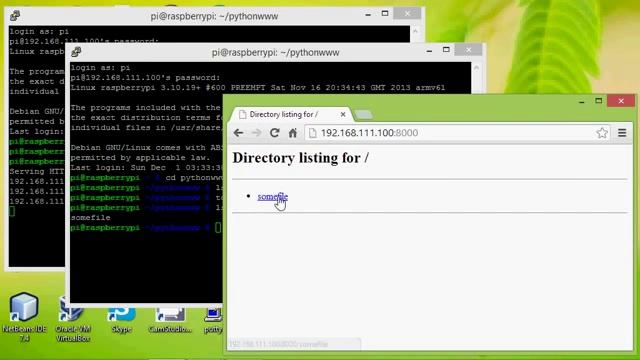Viewport: 640px width, 360px height.
Task: Maximize the back PuTTY terminal window
Action: [385, 13]
